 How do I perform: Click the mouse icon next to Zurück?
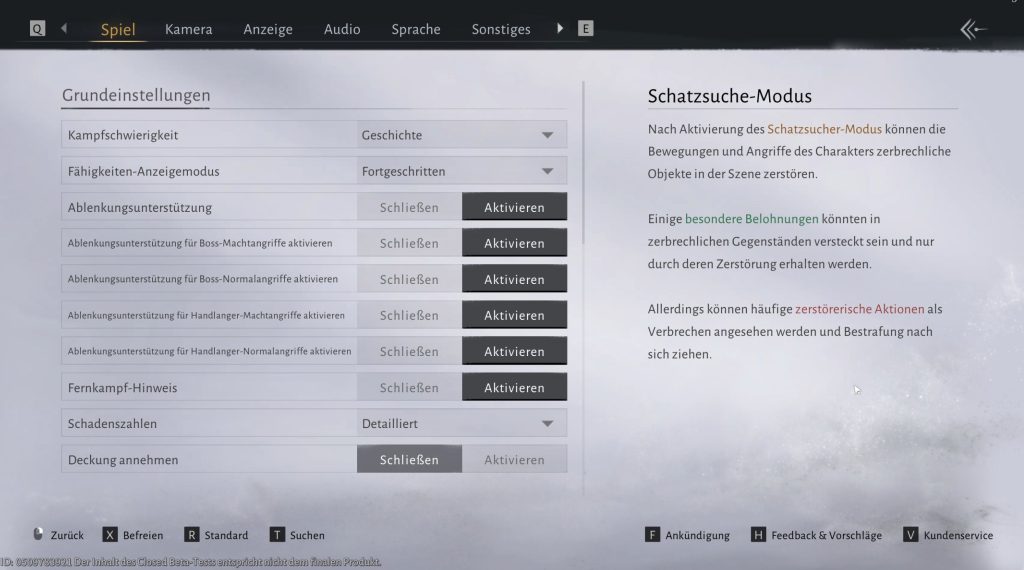click(x=38, y=535)
